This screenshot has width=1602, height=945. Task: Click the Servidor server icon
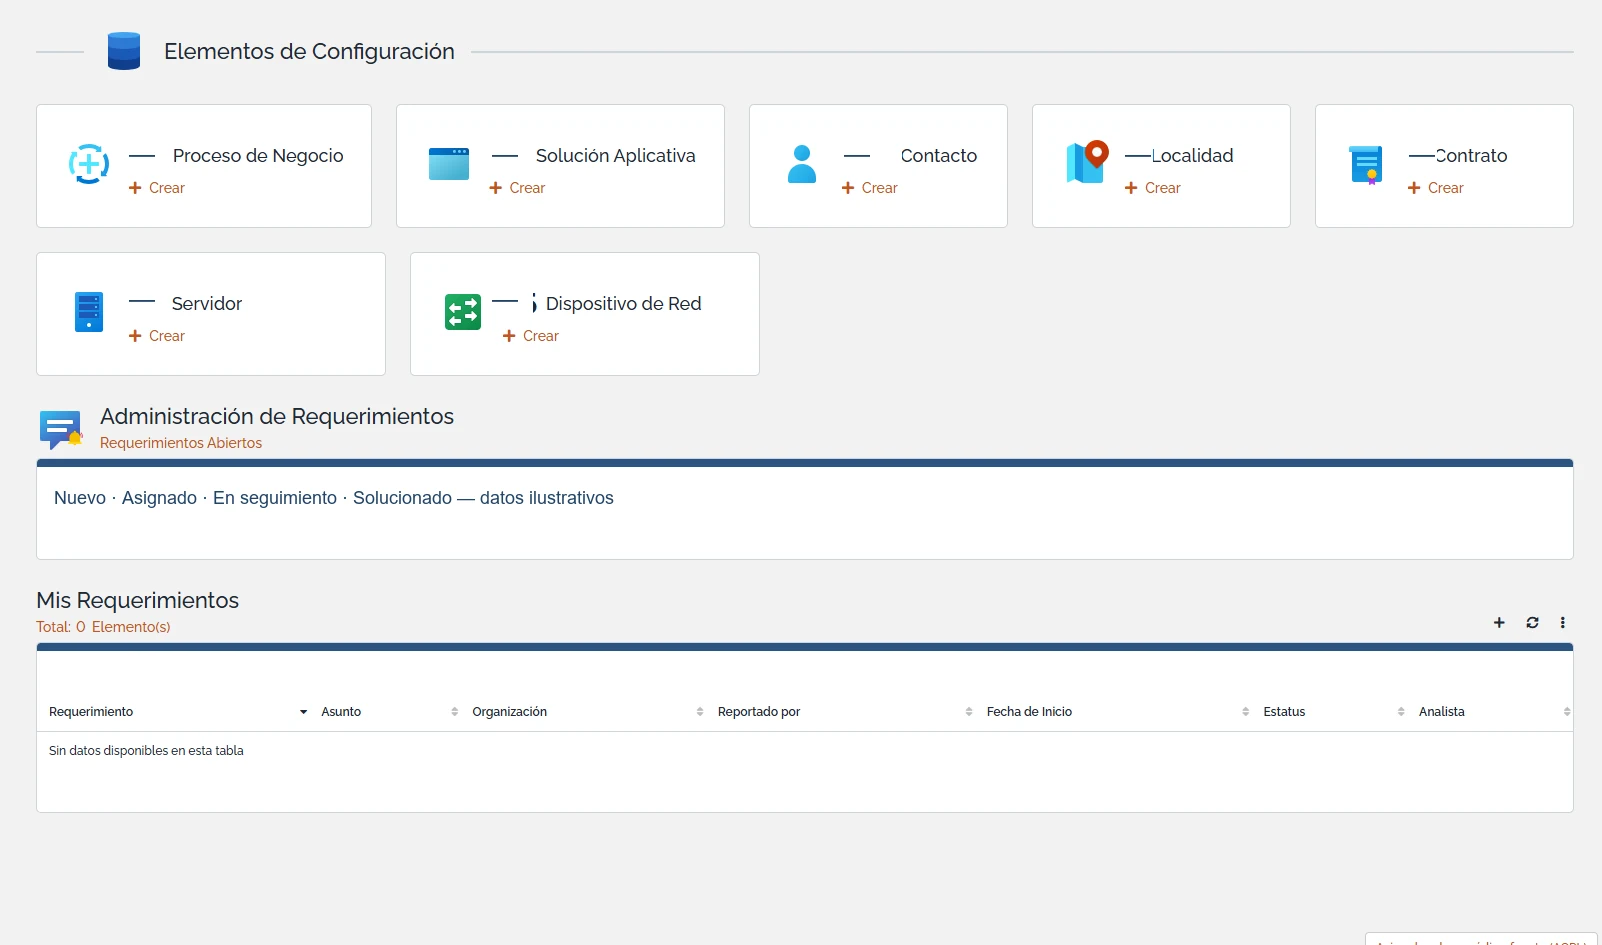tap(89, 312)
